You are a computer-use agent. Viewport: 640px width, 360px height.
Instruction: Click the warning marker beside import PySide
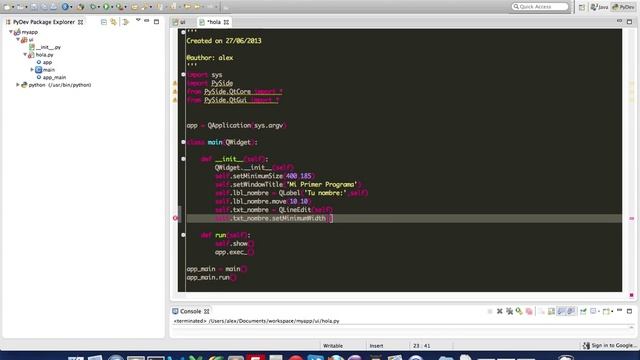175,83
